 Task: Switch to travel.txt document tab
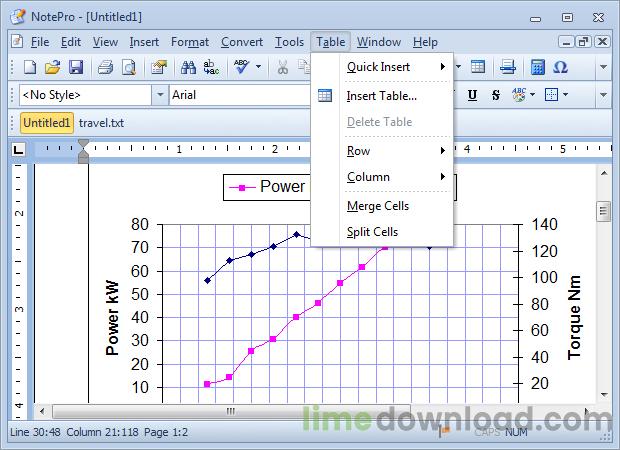(x=101, y=123)
